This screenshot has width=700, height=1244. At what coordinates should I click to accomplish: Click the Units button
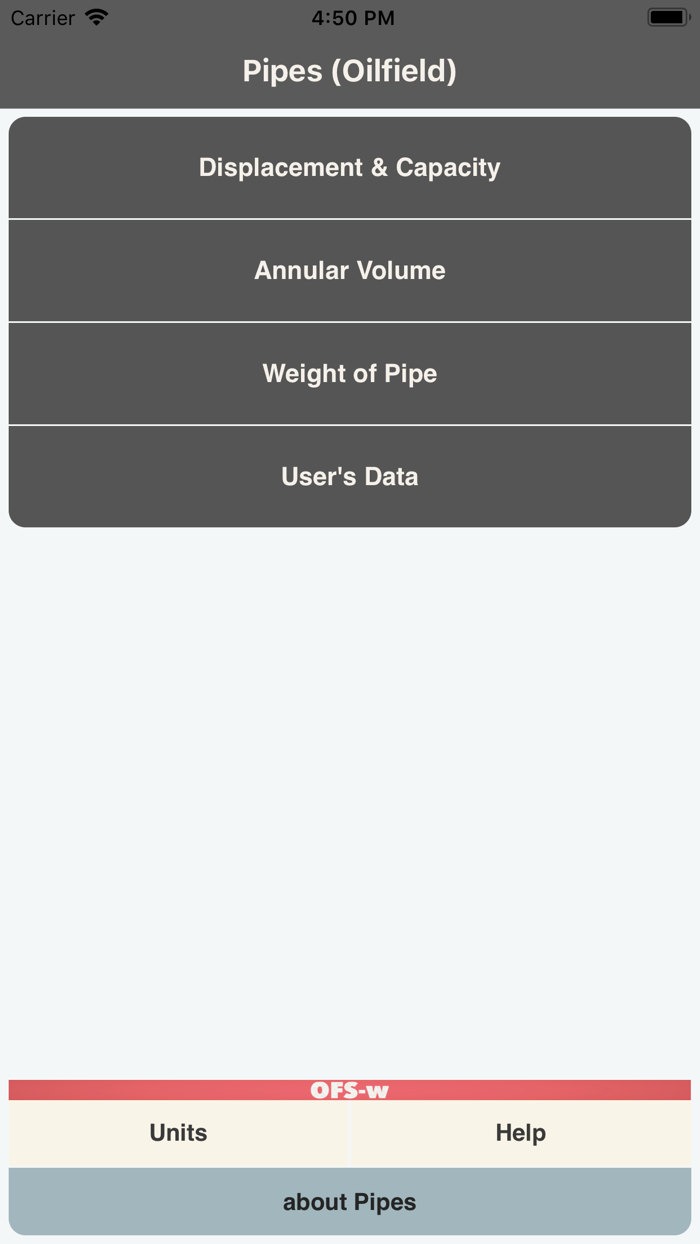178,1133
